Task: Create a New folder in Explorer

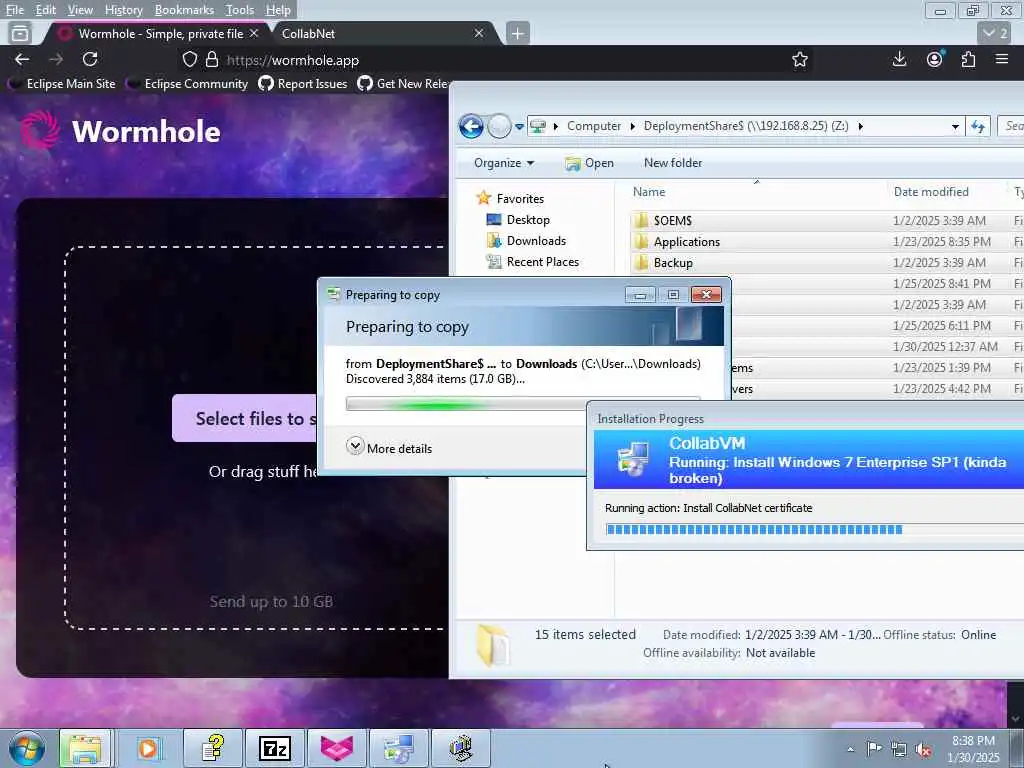Action: [x=673, y=163]
